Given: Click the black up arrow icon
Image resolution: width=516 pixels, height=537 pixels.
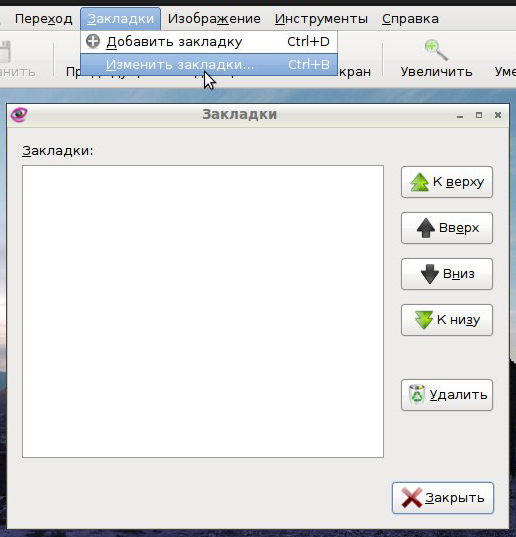Looking at the screenshot, I should point(426,228).
